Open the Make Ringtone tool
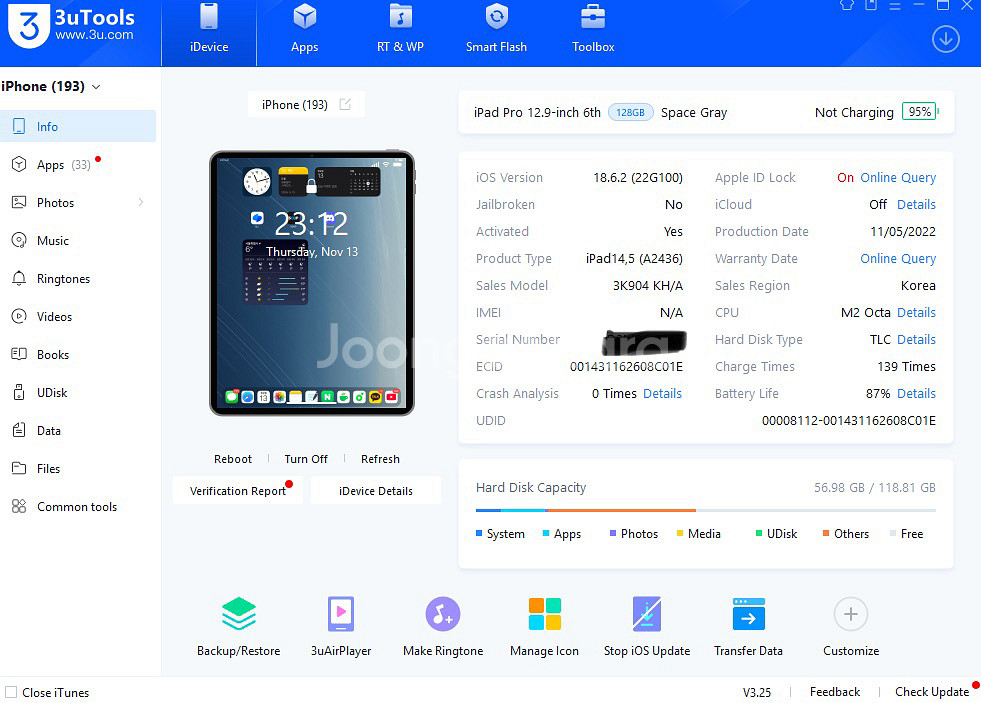 click(x=442, y=614)
